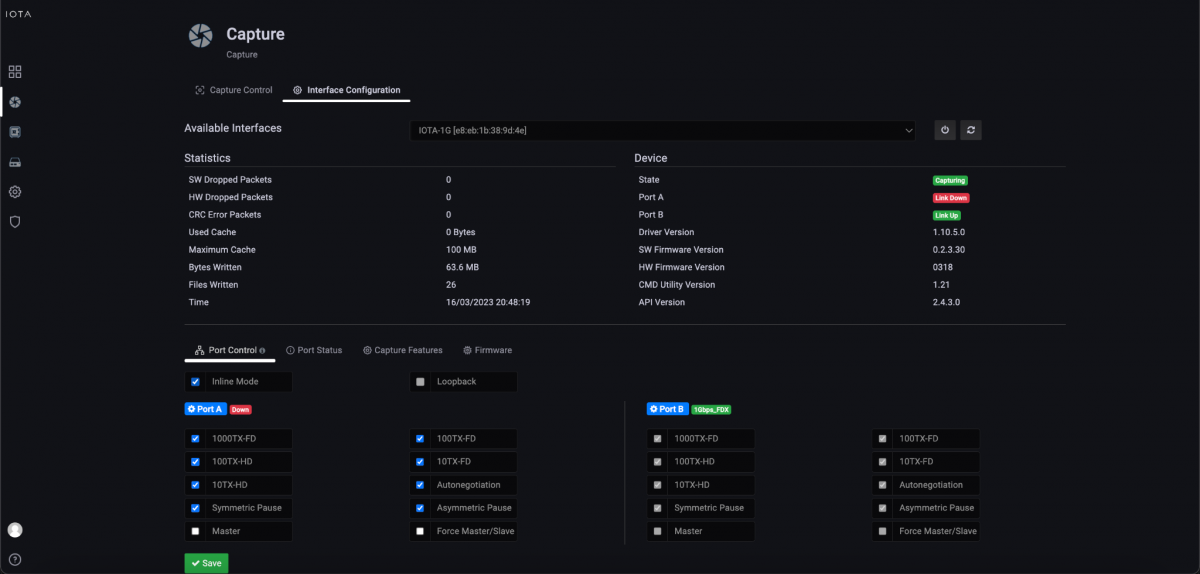Switch to the Firmware tab
This screenshot has width=1200, height=574.
pyautogui.click(x=488, y=350)
